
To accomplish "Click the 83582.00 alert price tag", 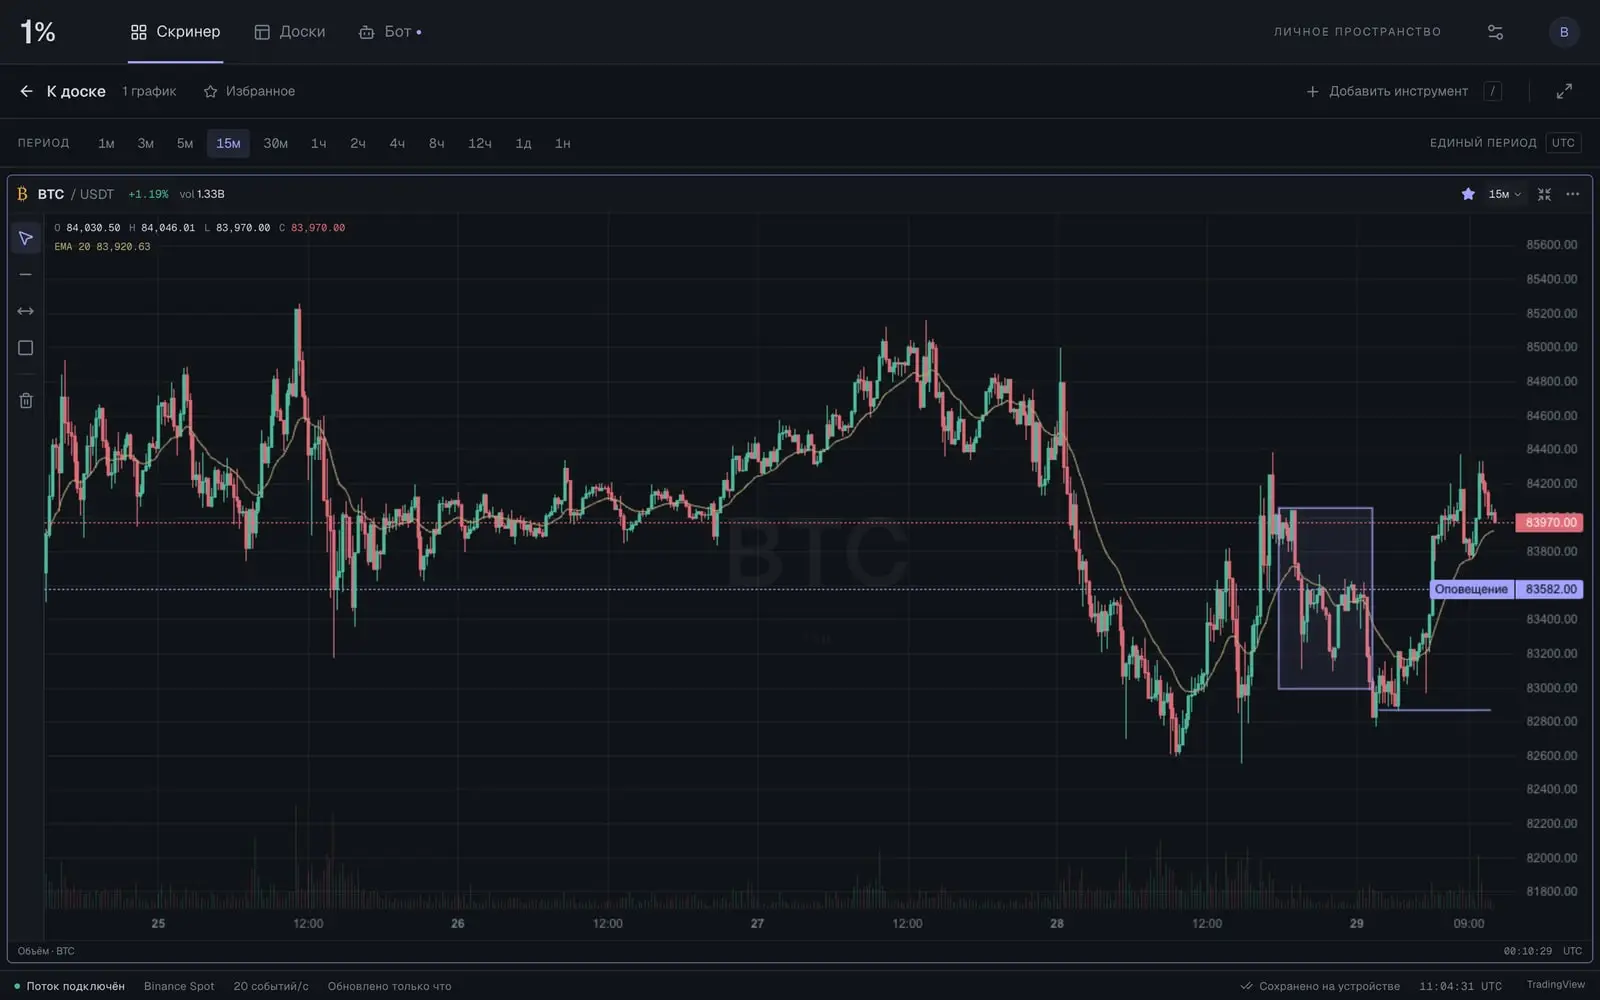I will click(x=1550, y=589).
